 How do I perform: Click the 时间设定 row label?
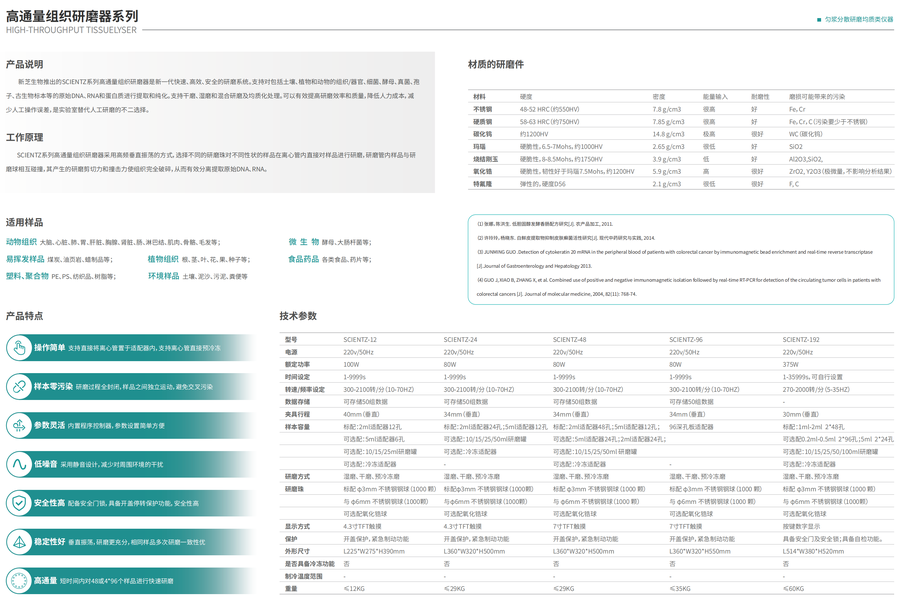[297, 377]
